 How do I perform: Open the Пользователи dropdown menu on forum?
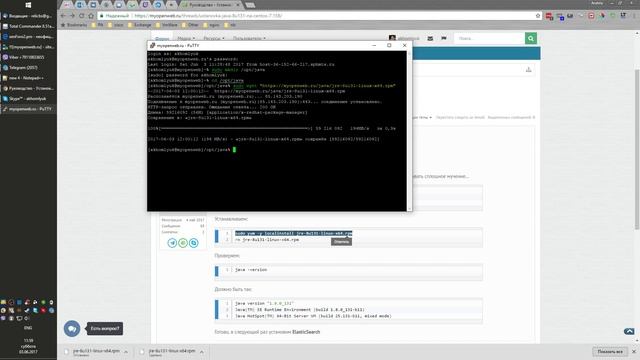coord(249,38)
